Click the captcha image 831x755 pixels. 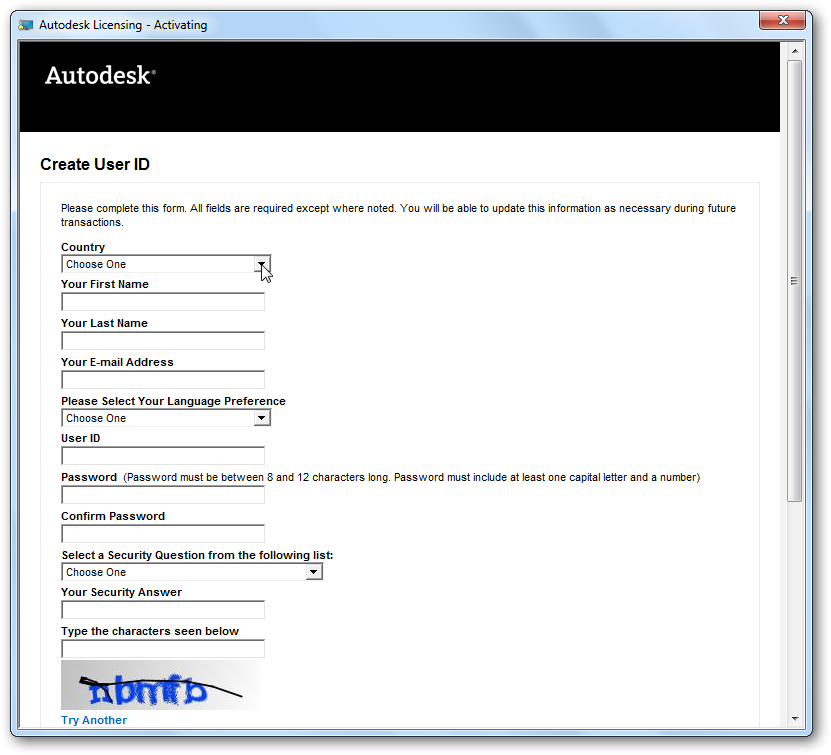pos(161,685)
